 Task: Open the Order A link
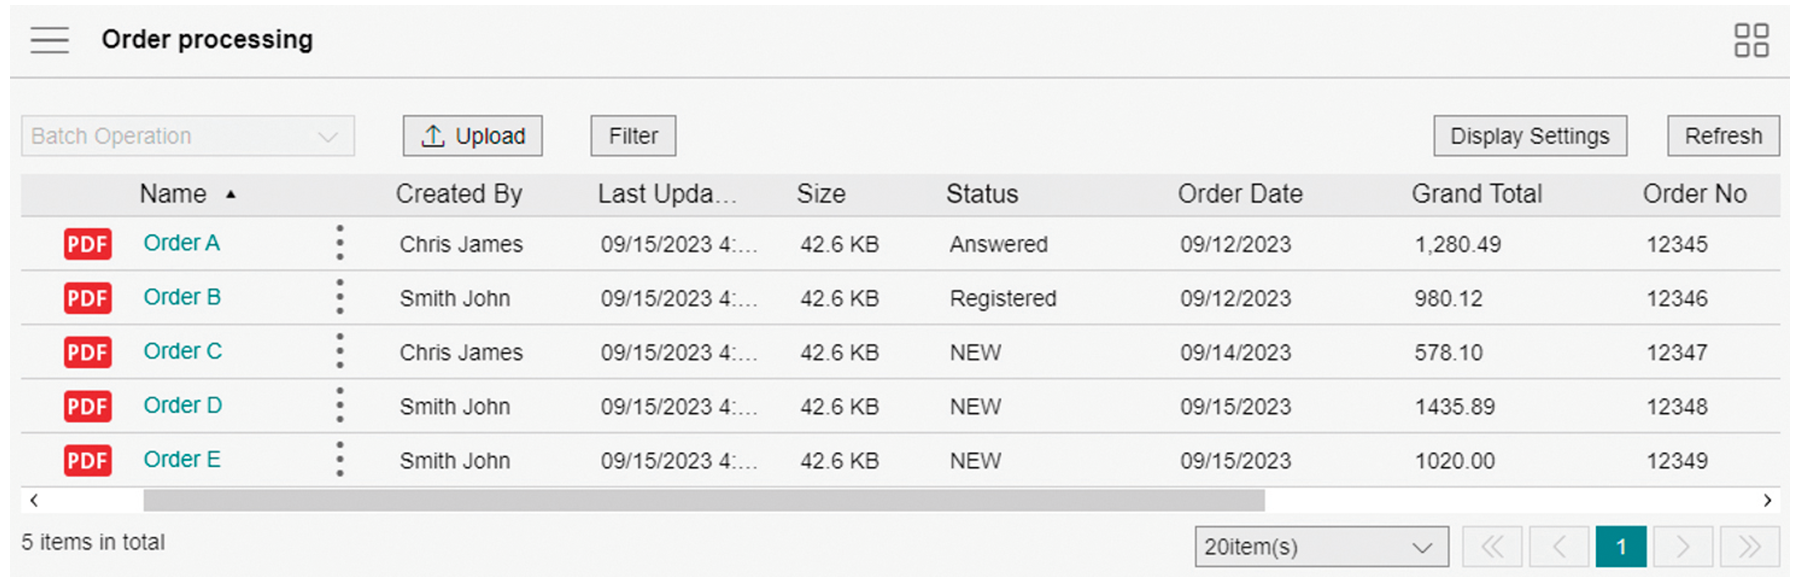(x=182, y=243)
